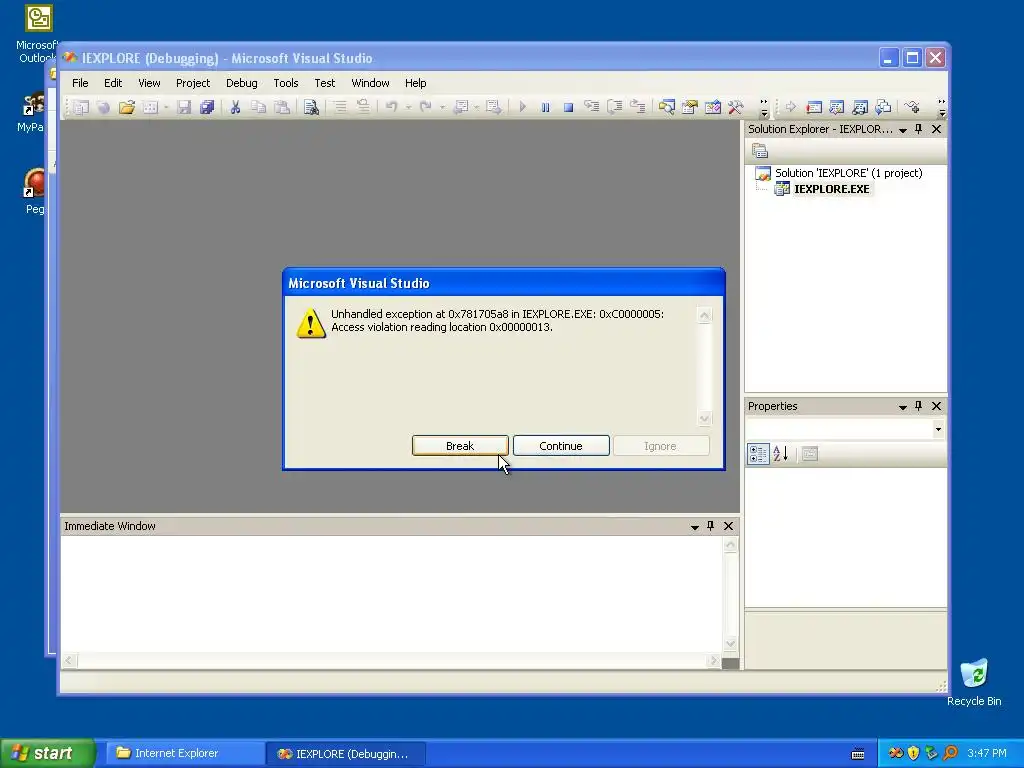
Task: Click the Save floppy disk icon
Action: click(184, 107)
